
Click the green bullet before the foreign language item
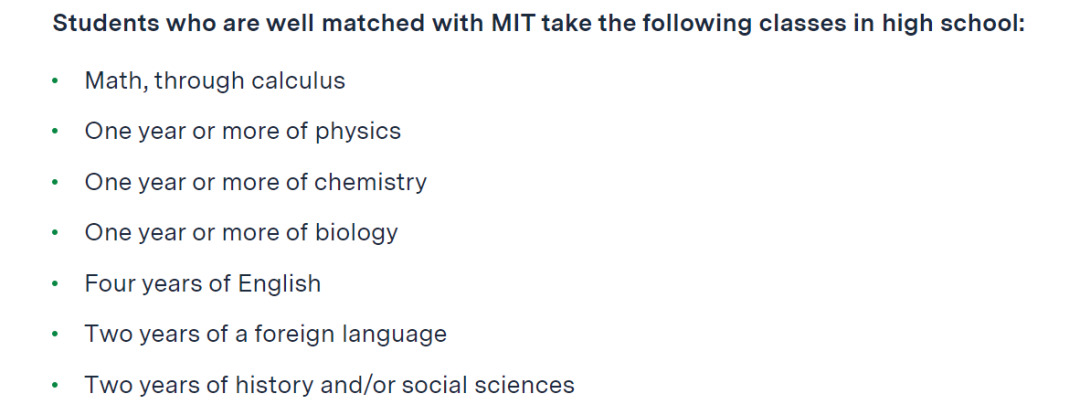(x=55, y=334)
